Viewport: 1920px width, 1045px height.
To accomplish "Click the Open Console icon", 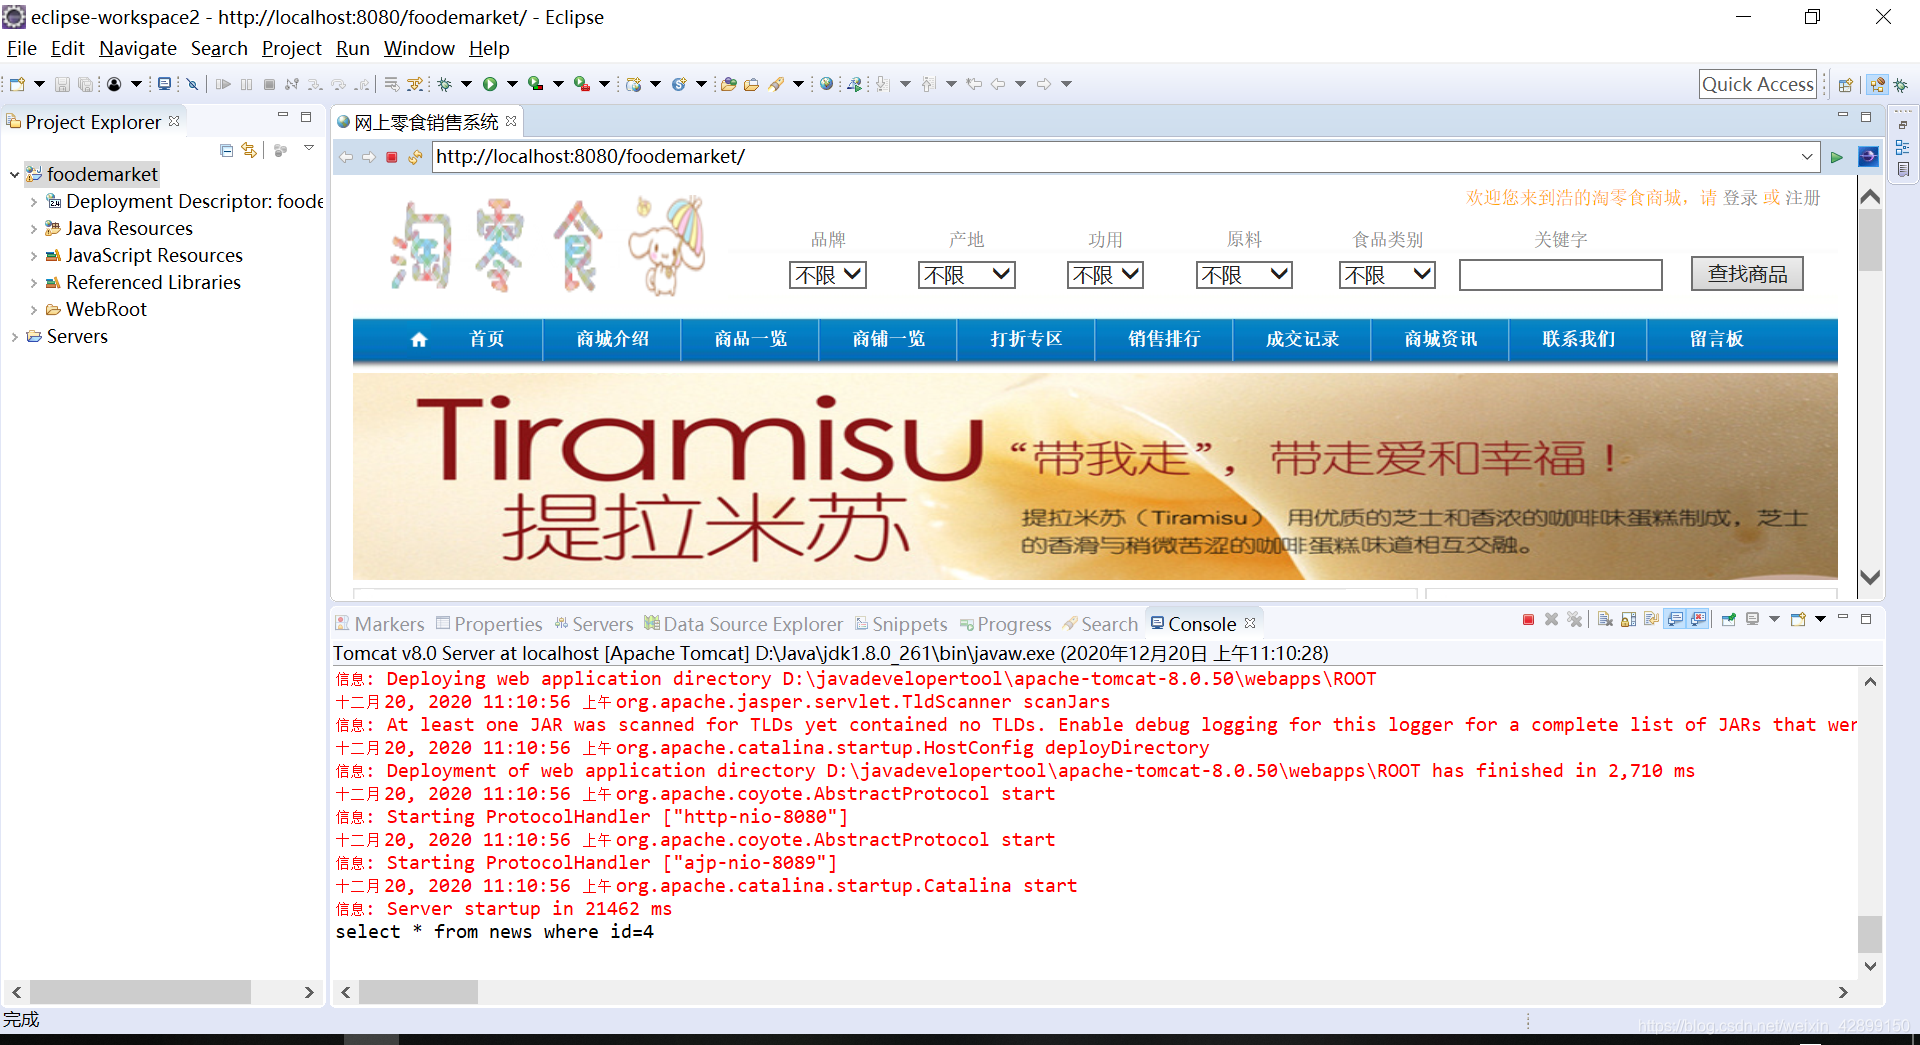I will [x=1798, y=620].
